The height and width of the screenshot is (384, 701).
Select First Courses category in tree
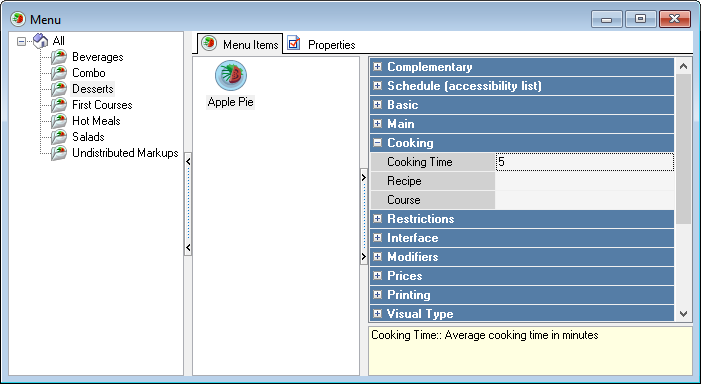coord(102,105)
